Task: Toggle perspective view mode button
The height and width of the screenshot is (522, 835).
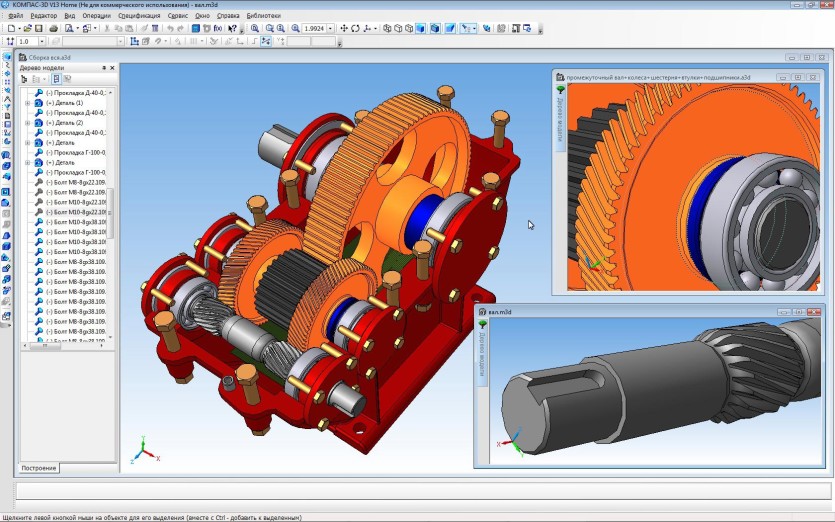Action: (x=450, y=28)
